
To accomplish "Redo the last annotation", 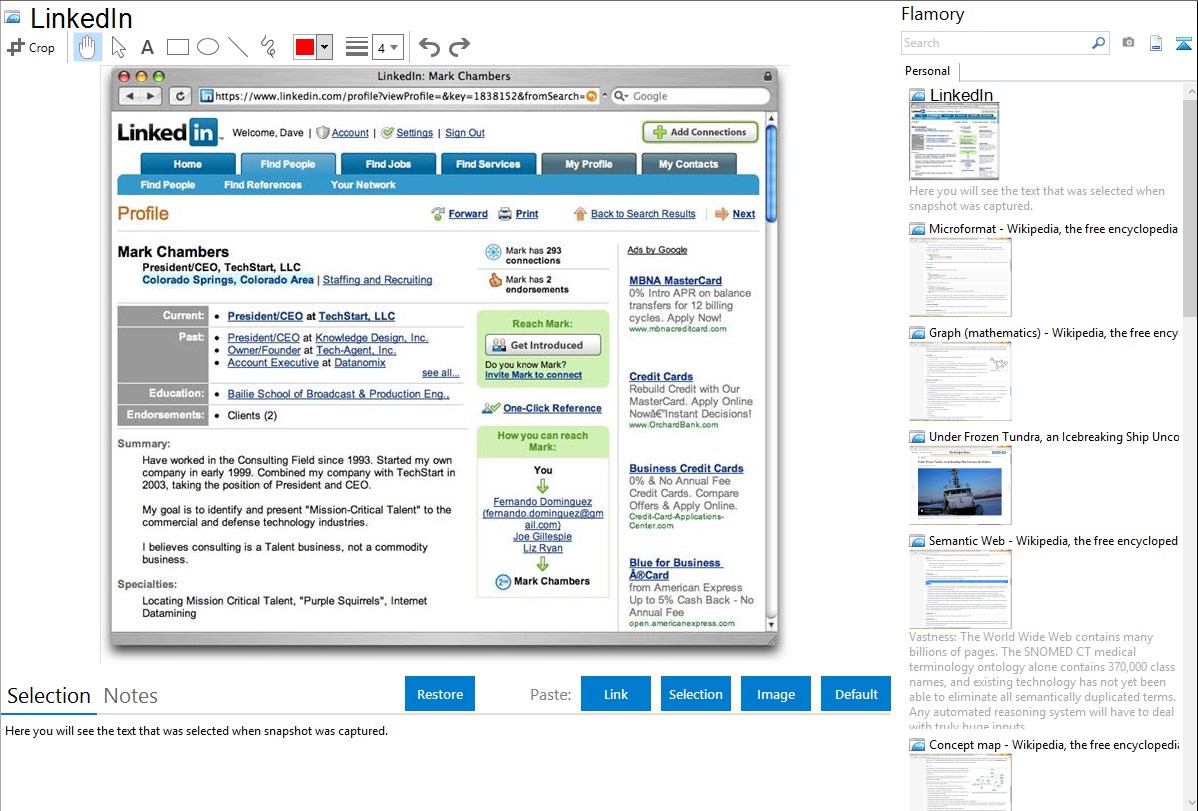I will coord(459,47).
